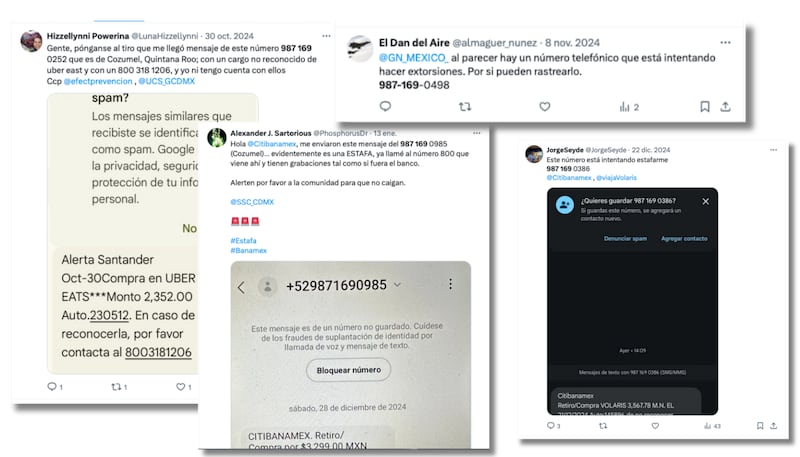
Task: Go back using the arrow beside +529871690985
Action: click(241, 287)
